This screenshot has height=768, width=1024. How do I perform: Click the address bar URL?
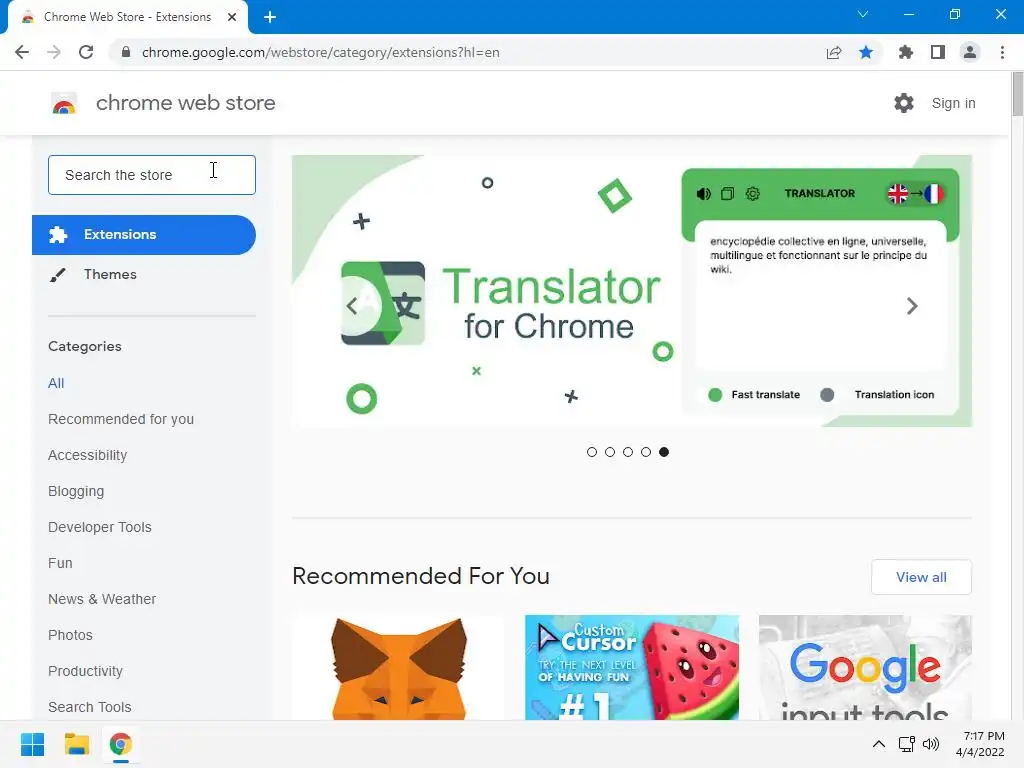[x=320, y=52]
